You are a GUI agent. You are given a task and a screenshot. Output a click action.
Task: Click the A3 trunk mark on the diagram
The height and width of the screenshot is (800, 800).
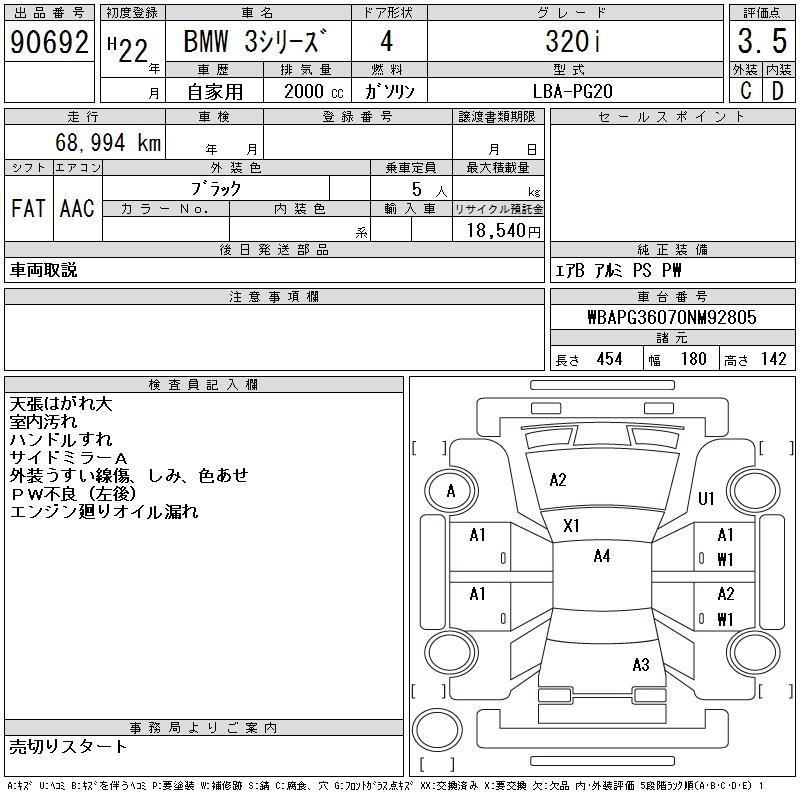click(641, 665)
